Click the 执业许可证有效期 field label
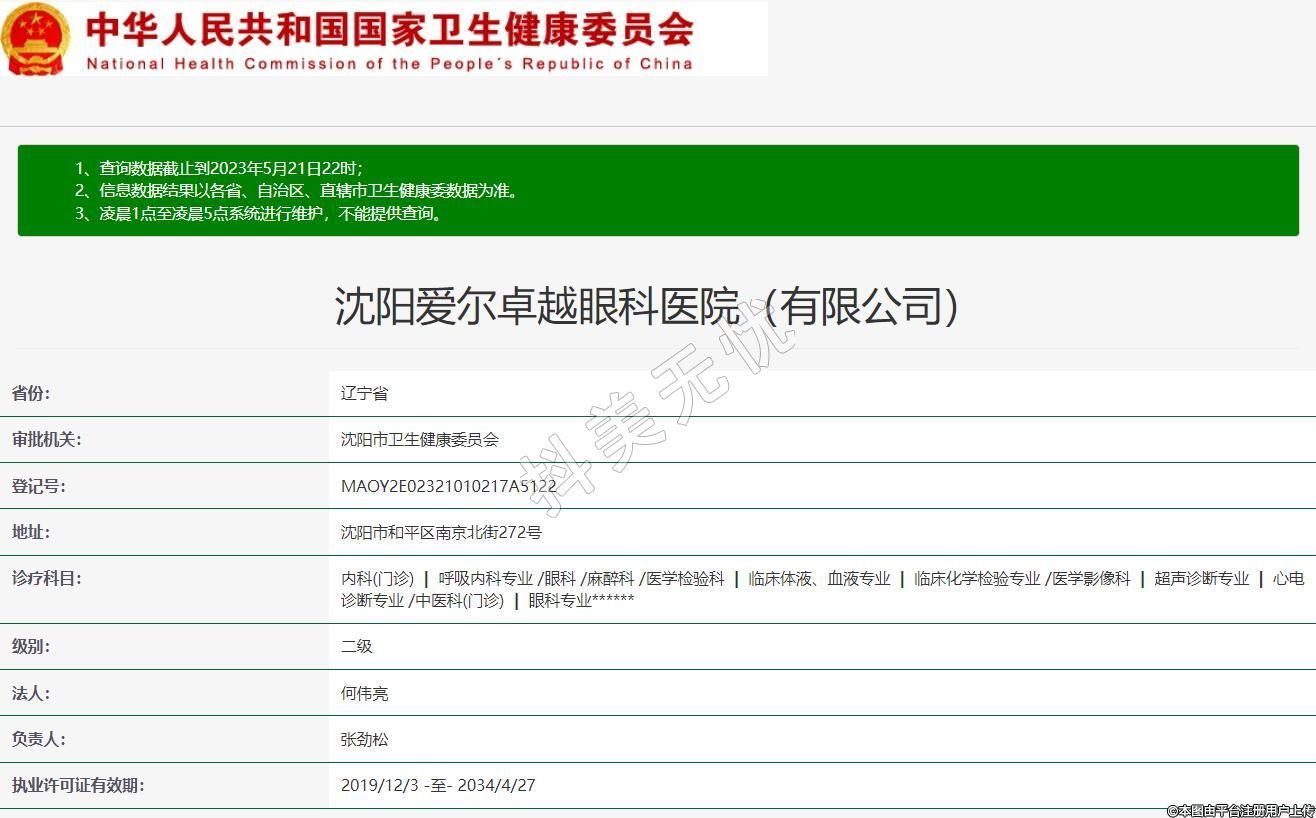Viewport: 1316px width, 818px height. (78, 785)
